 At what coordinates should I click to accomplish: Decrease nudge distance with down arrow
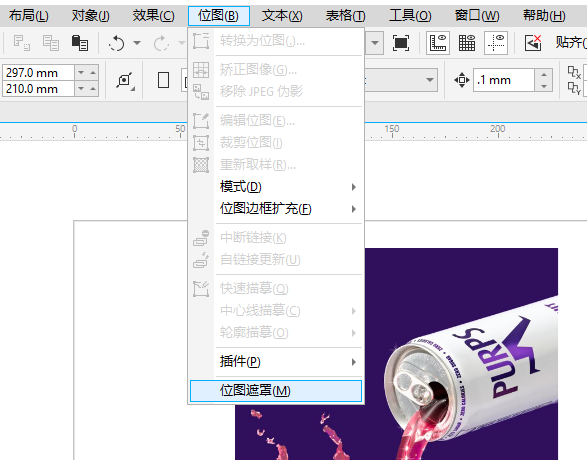click(544, 86)
